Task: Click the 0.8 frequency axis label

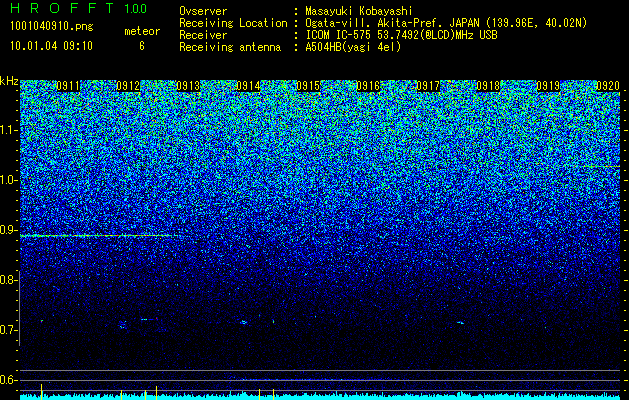Action: pos(7,280)
